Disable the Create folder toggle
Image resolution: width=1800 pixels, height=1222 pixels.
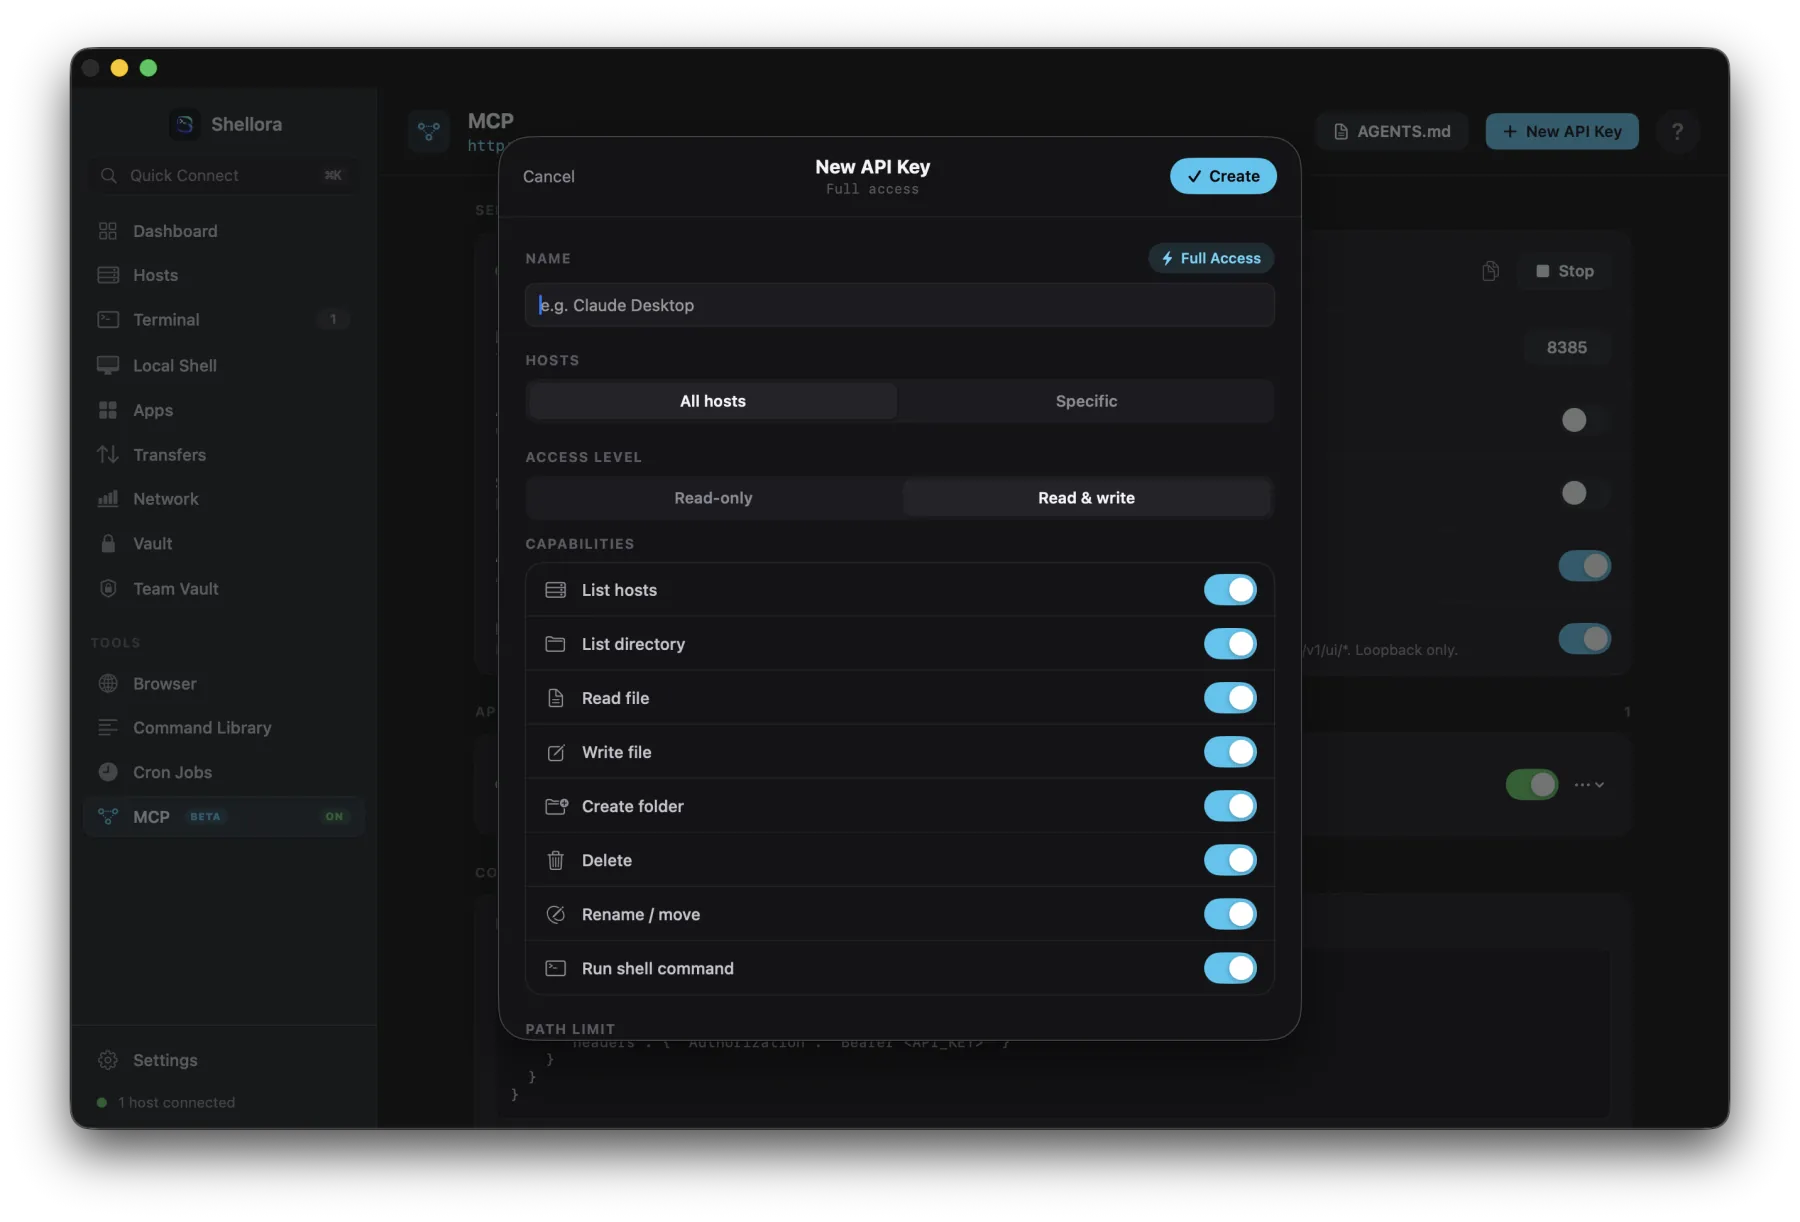[1230, 806]
